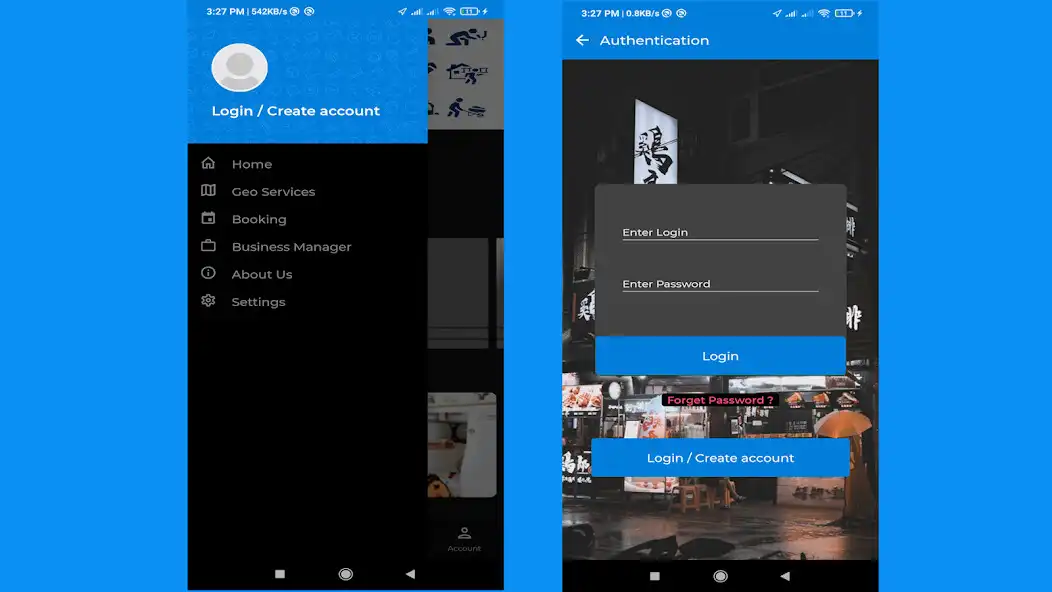Focus the Enter Login input field

coord(720,232)
